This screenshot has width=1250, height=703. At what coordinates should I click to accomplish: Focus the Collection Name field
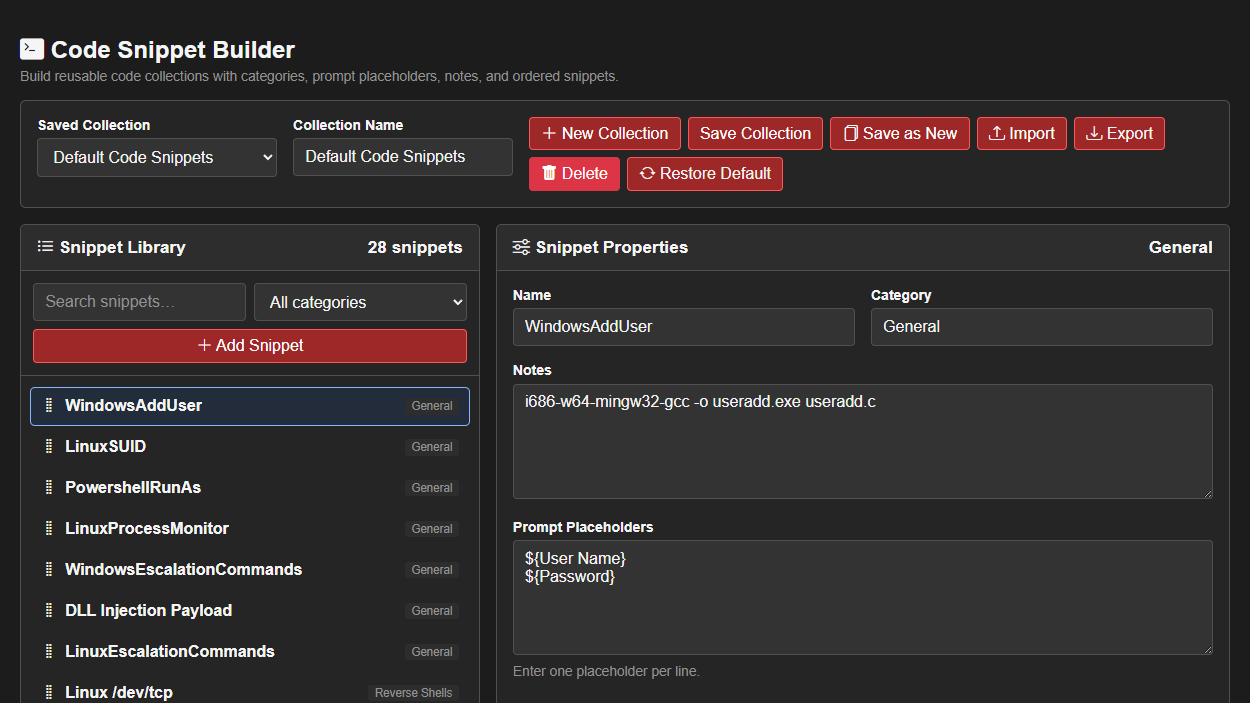click(x=403, y=157)
